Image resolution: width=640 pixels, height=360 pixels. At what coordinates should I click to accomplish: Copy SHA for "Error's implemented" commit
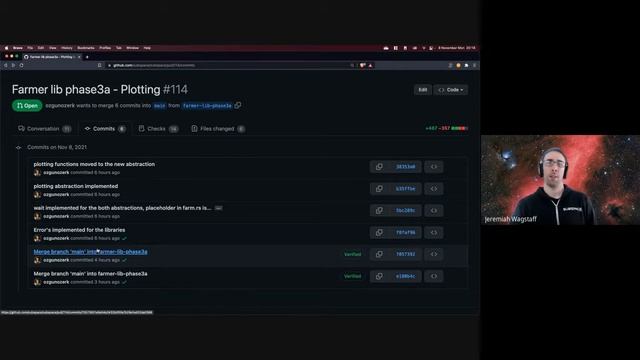(379, 232)
